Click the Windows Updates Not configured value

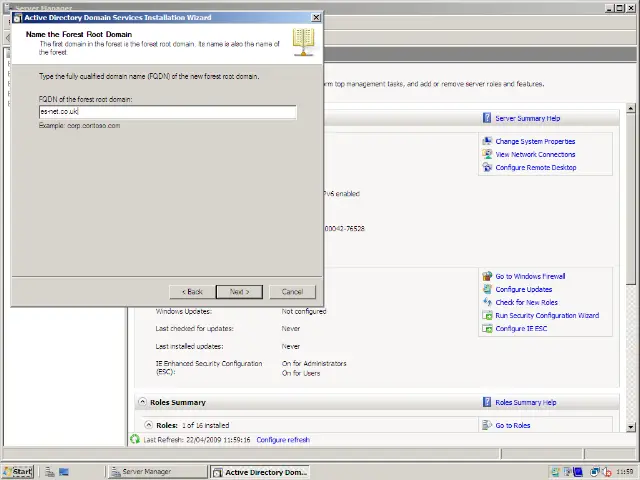tap(304, 311)
